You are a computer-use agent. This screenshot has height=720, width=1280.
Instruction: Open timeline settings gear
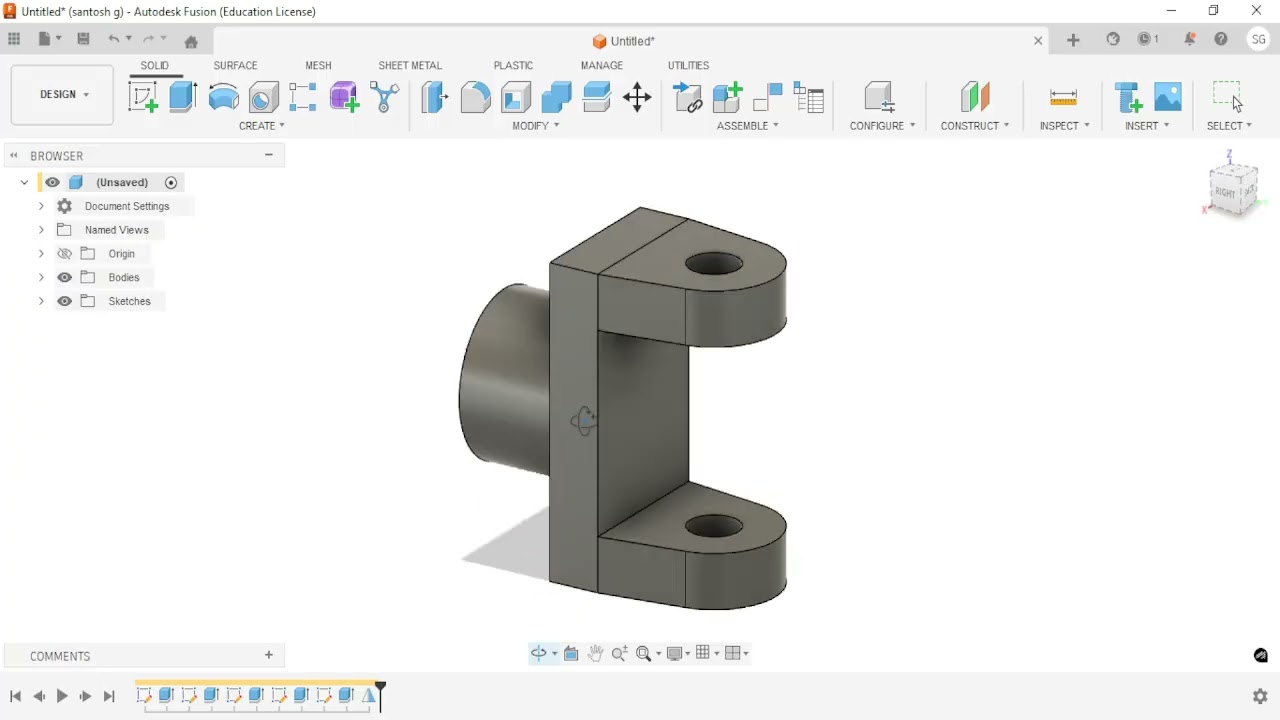(1260, 696)
